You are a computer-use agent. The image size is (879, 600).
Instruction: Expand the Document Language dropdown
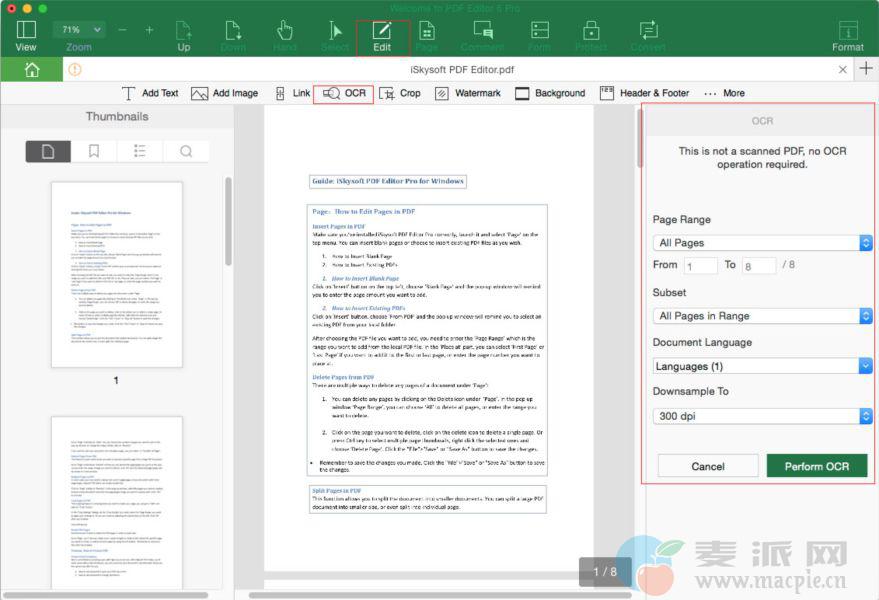click(x=762, y=366)
